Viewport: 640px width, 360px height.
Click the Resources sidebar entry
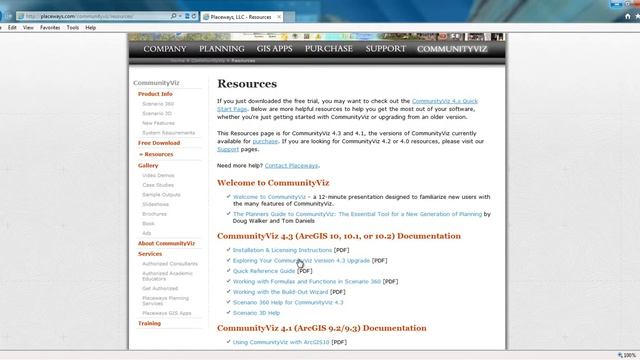[159, 154]
